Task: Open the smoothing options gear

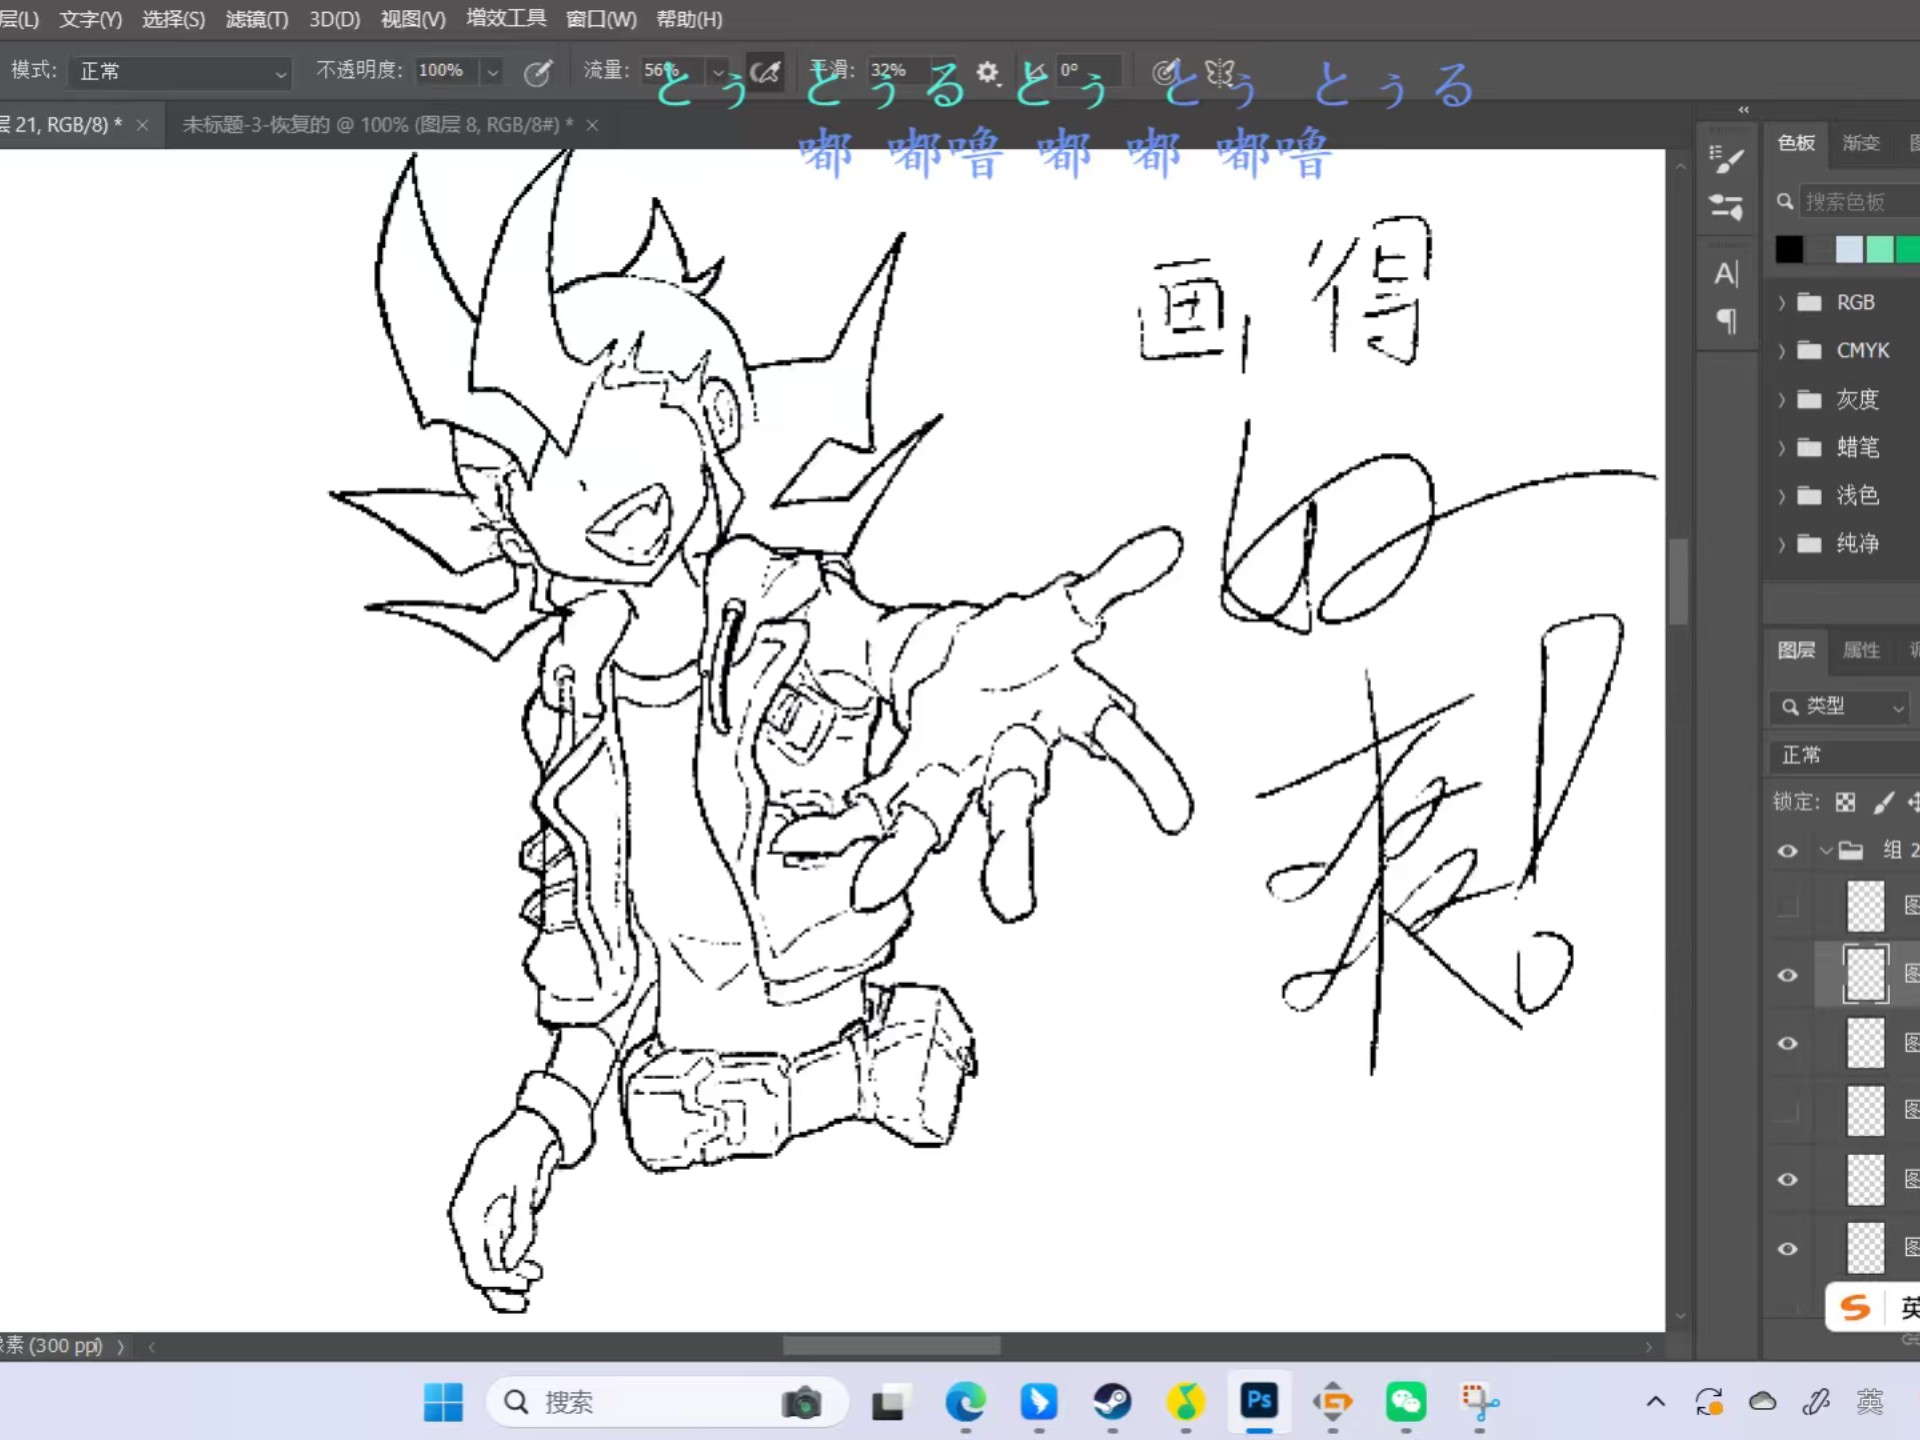Action: (x=987, y=72)
